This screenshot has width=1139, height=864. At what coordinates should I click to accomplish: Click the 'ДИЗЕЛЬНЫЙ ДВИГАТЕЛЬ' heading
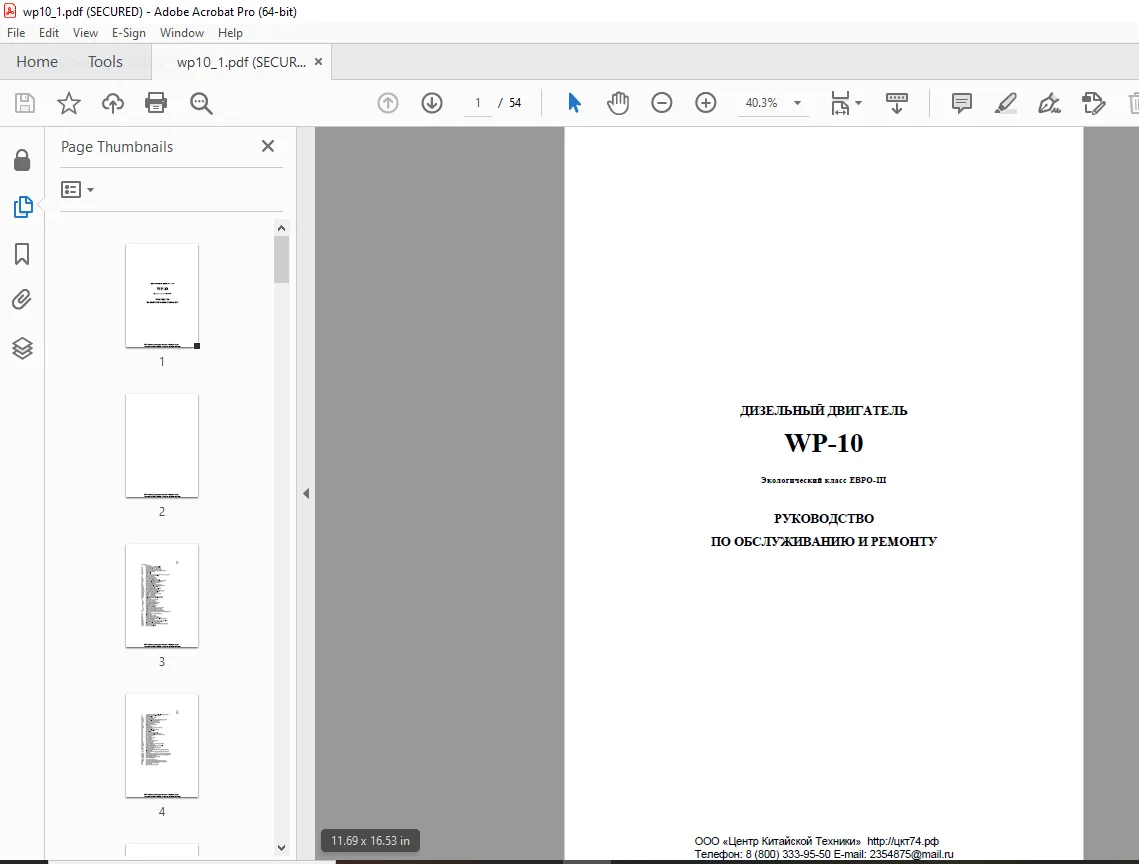pyautogui.click(x=824, y=411)
